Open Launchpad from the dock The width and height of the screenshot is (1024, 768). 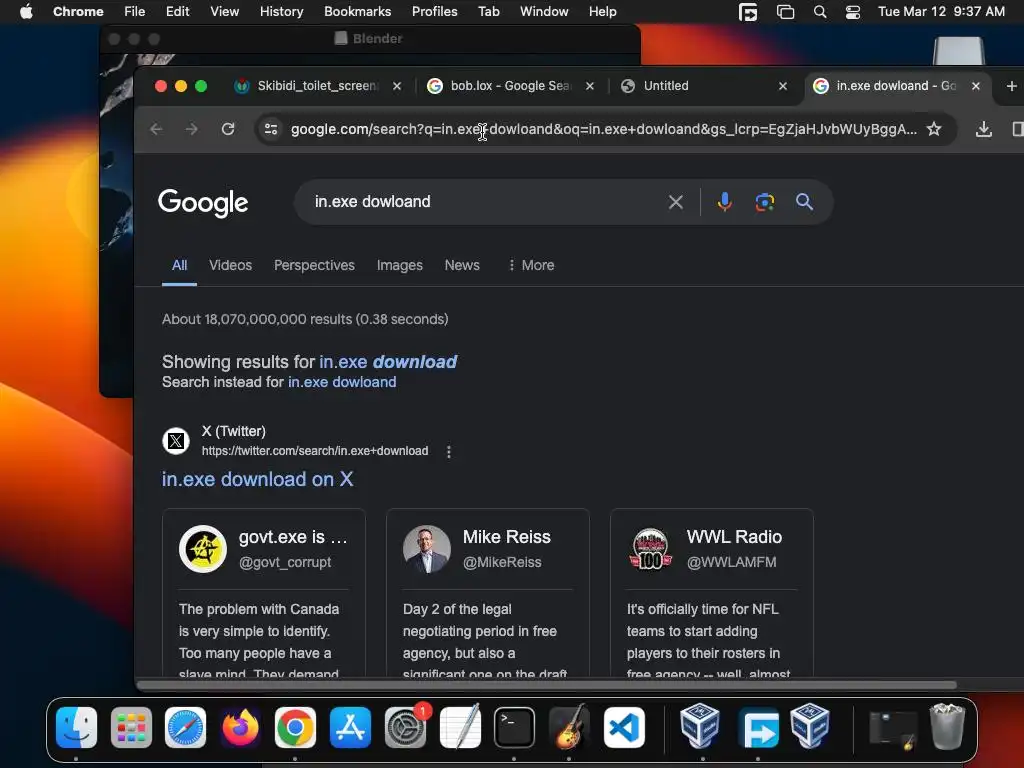click(x=131, y=727)
